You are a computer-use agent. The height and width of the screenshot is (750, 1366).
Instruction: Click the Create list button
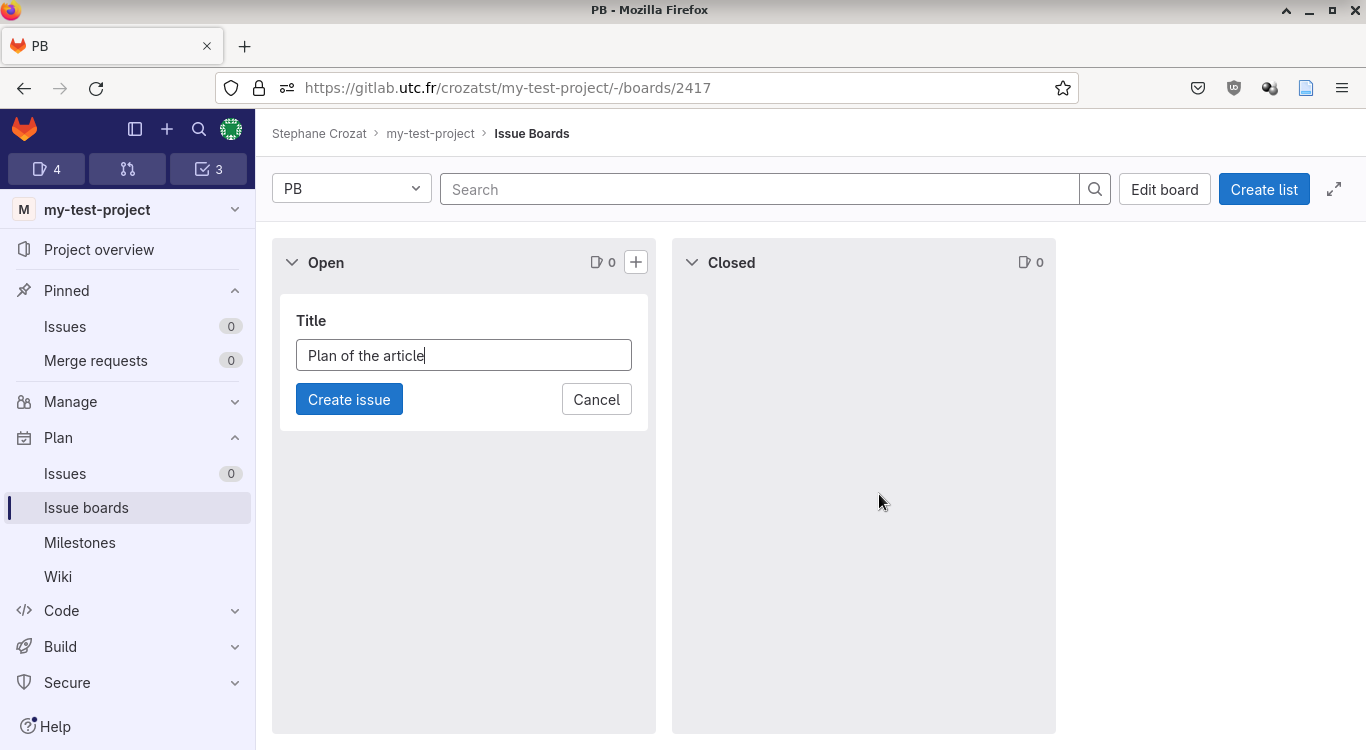tap(1264, 189)
